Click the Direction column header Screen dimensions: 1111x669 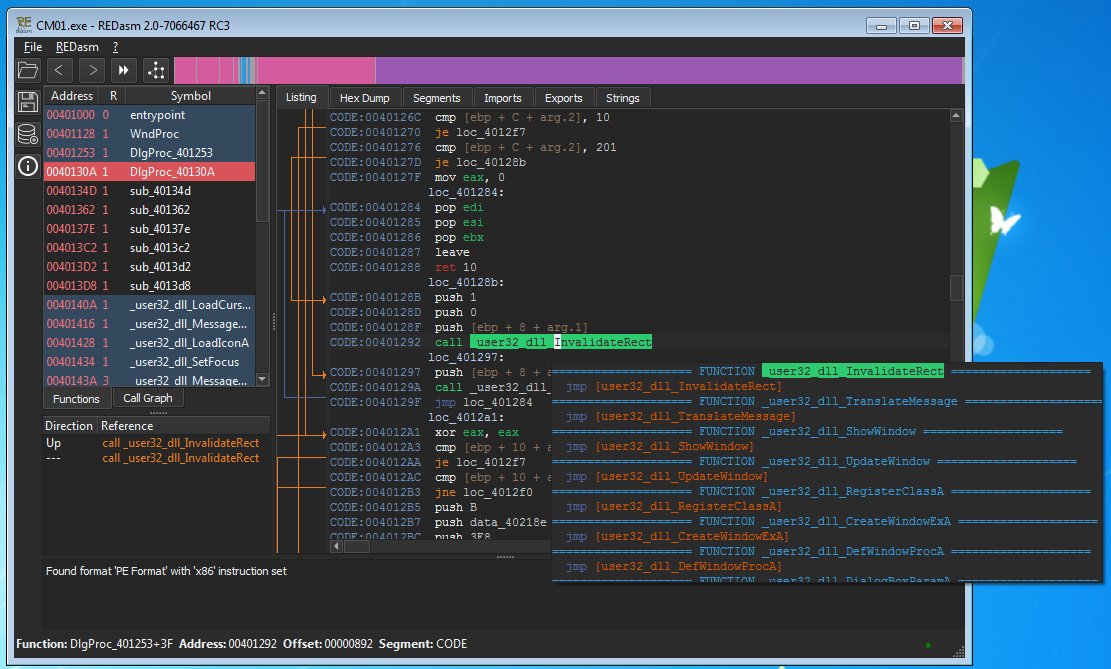click(x=69, y=425)
